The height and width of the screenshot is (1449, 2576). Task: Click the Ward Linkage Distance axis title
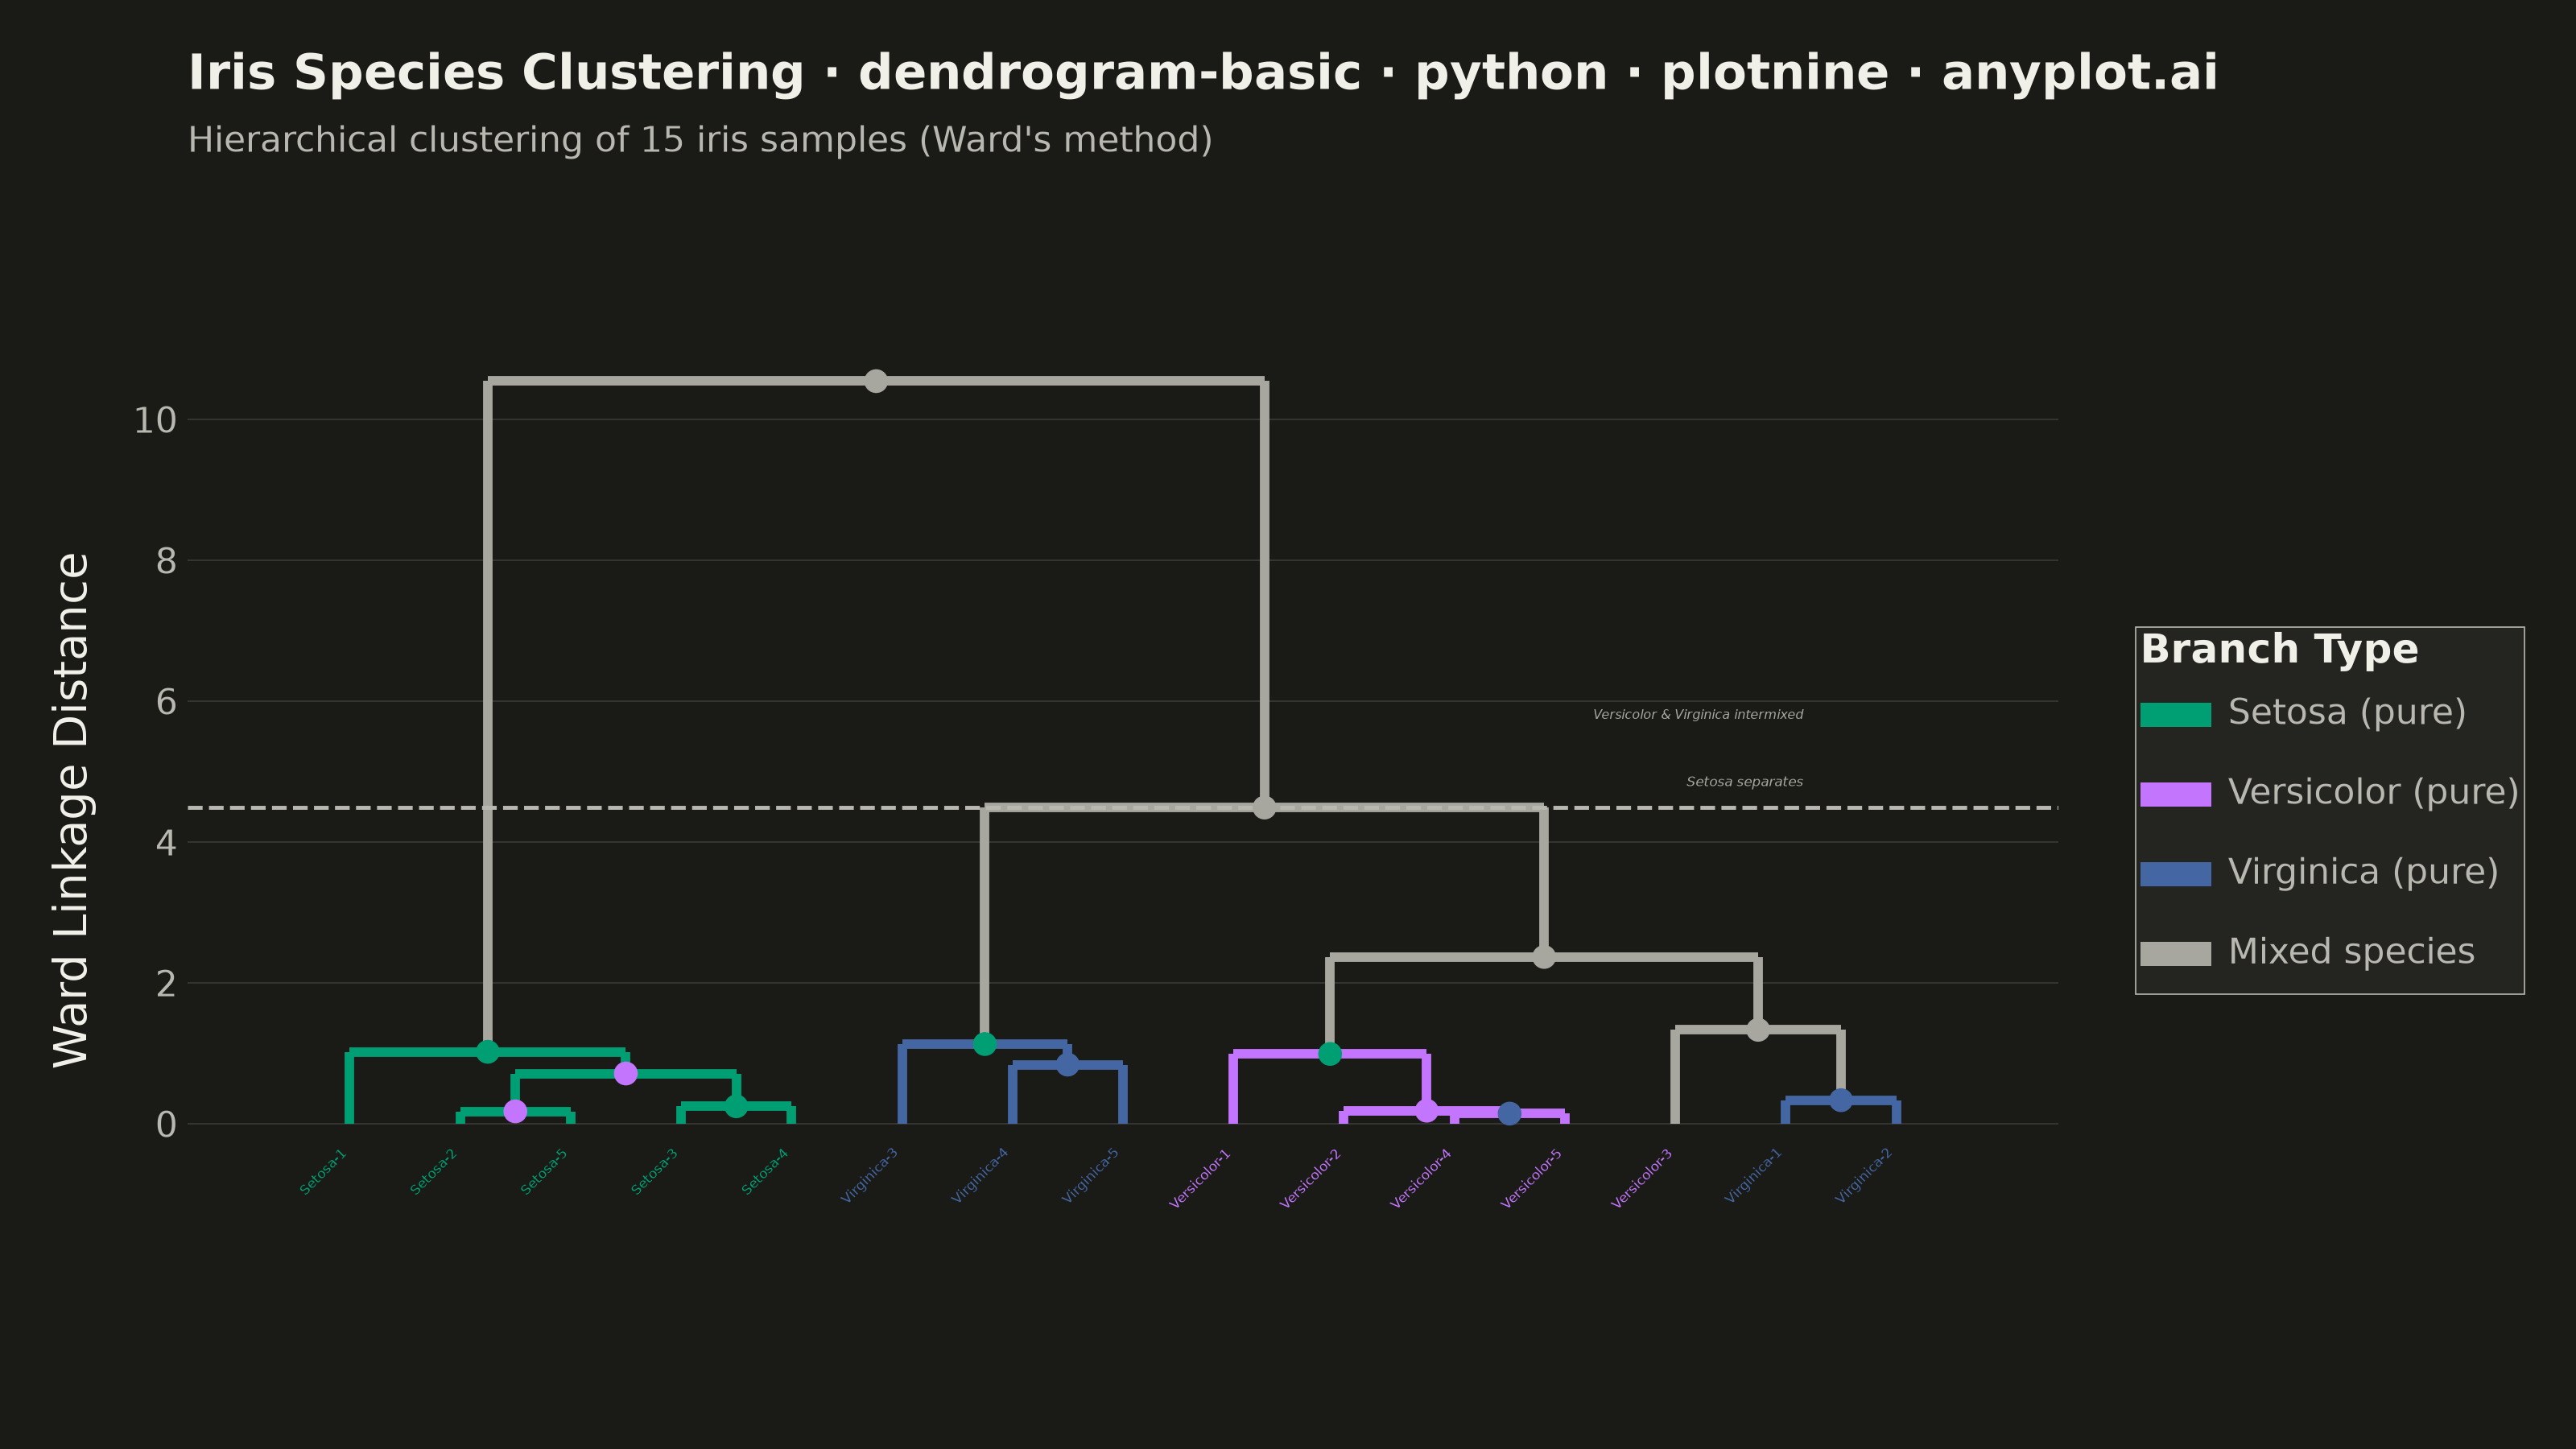[x=72, y=810]
